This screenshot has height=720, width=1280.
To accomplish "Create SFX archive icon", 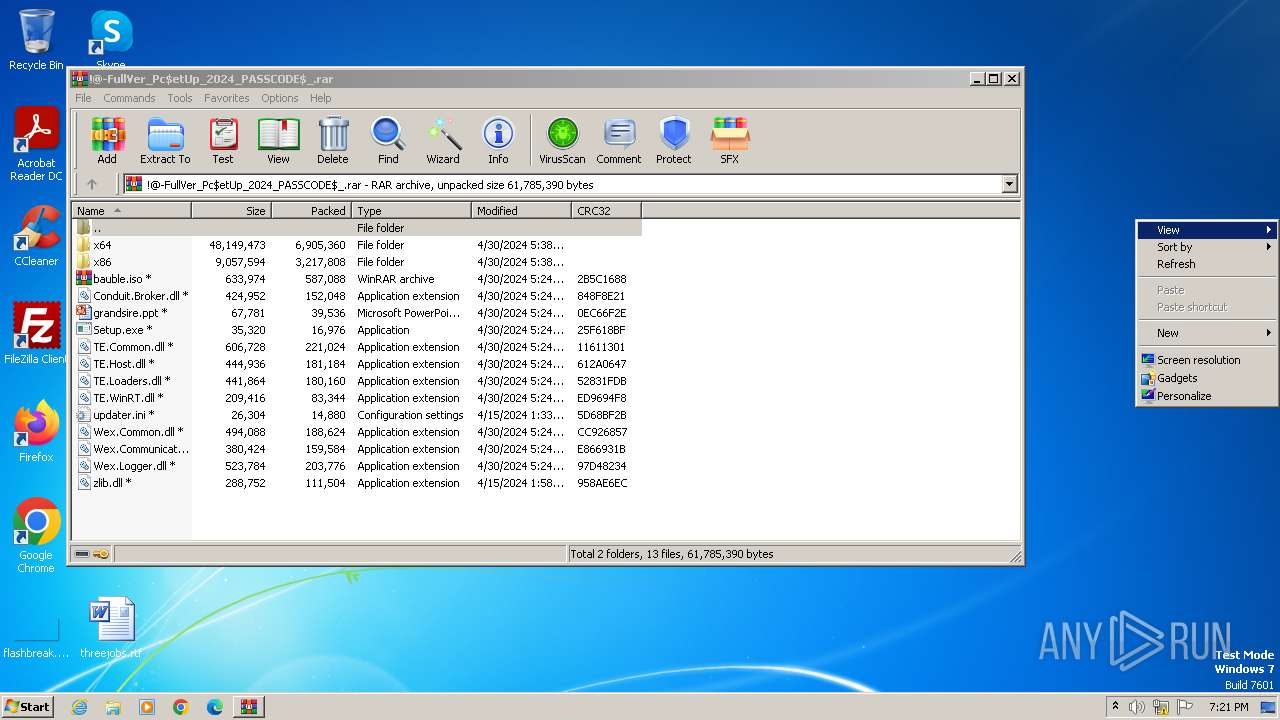I will pyautogui.click(x=730, y=140).
